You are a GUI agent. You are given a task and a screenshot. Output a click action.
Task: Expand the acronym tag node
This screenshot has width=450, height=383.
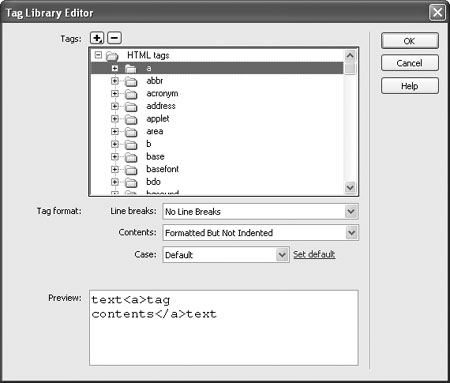click(115, 94)
